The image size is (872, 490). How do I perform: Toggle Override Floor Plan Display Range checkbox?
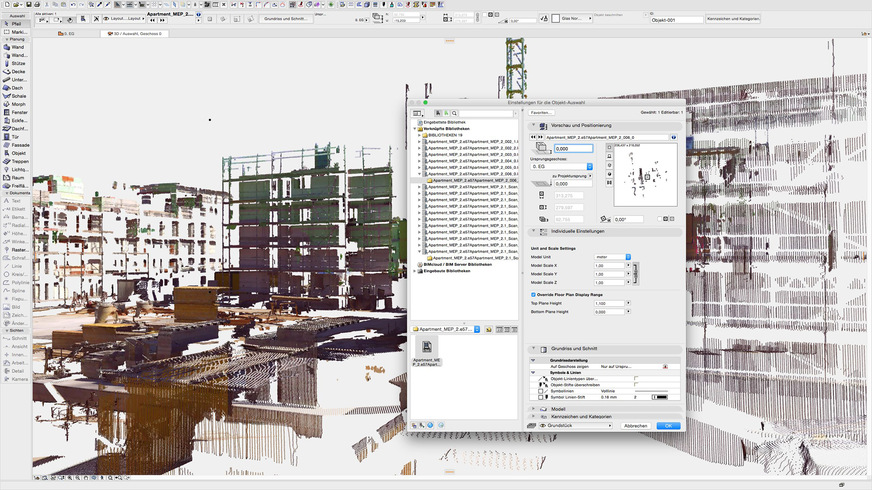click(533, 295)
